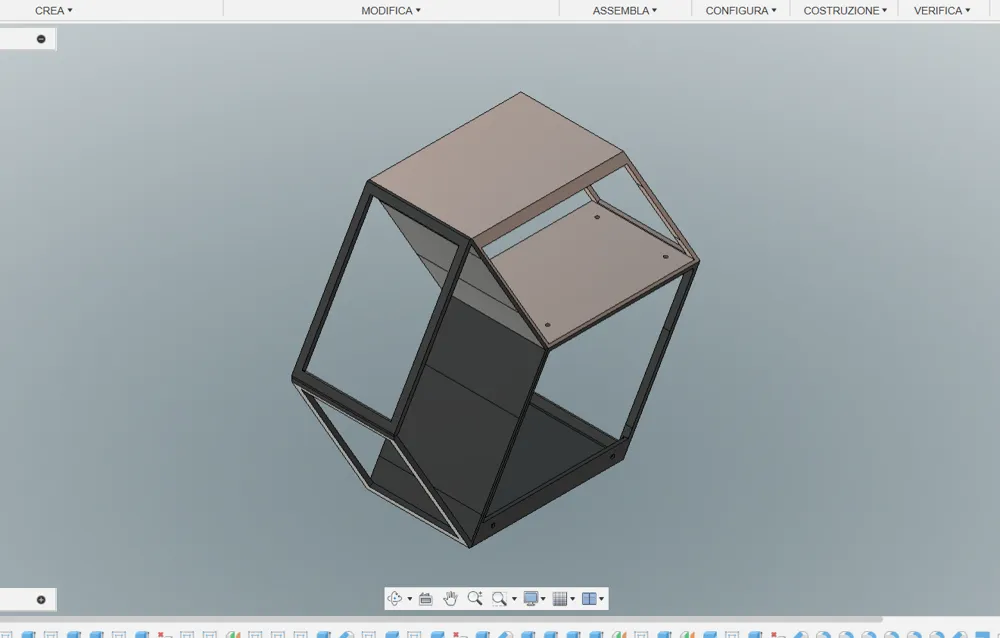Expand the Grid and Snaps dropdown arrow
Viewport: 1000px width, 638px height.
click(x=573, y=599)
